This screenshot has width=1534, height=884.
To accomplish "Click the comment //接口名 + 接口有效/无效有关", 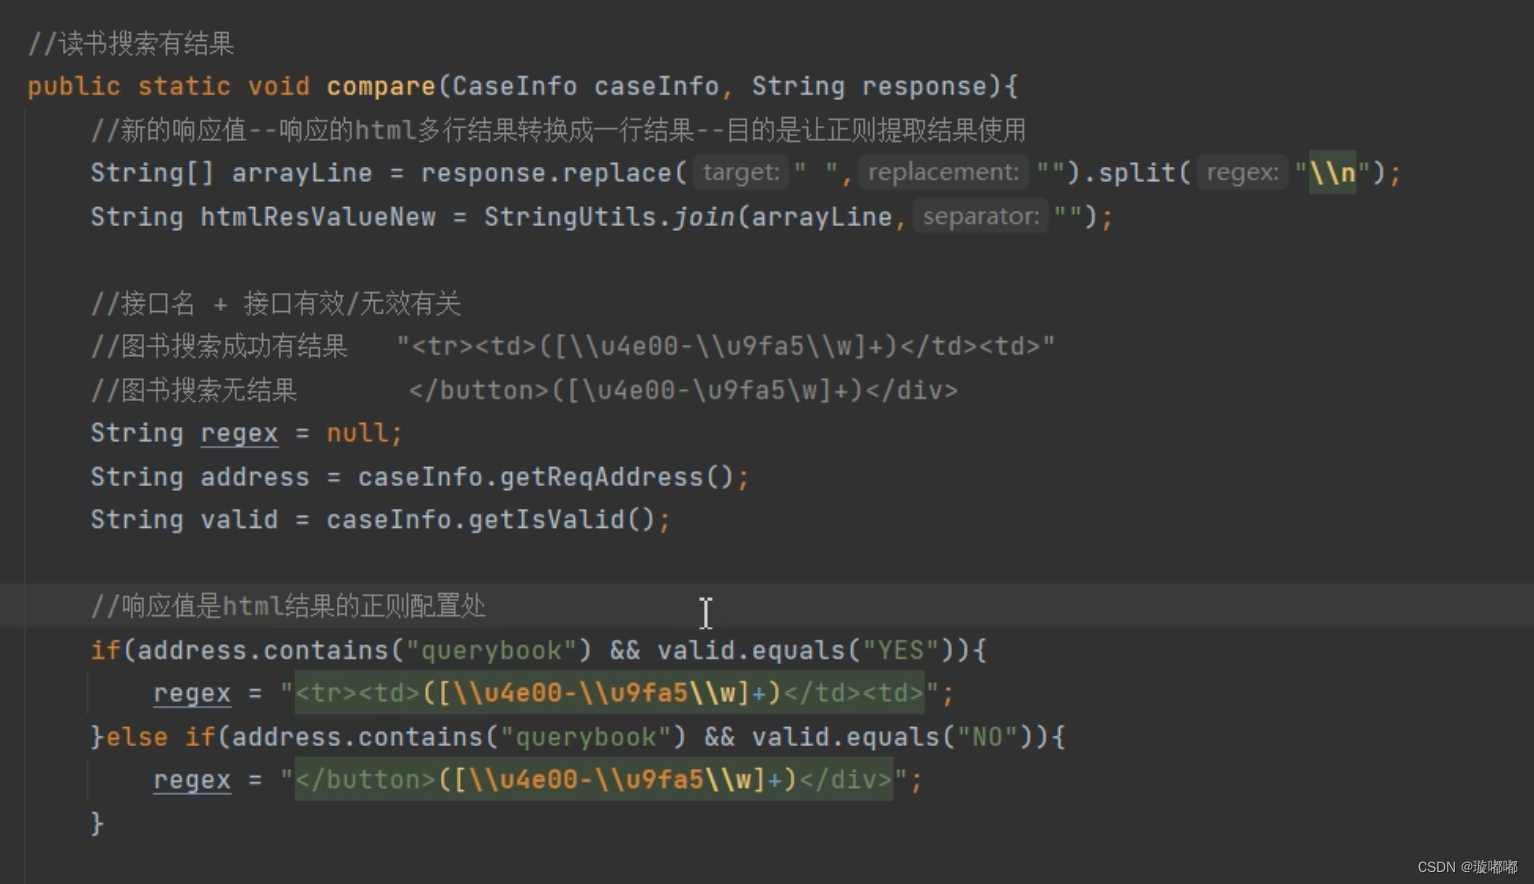I will [x=275, y=303].
